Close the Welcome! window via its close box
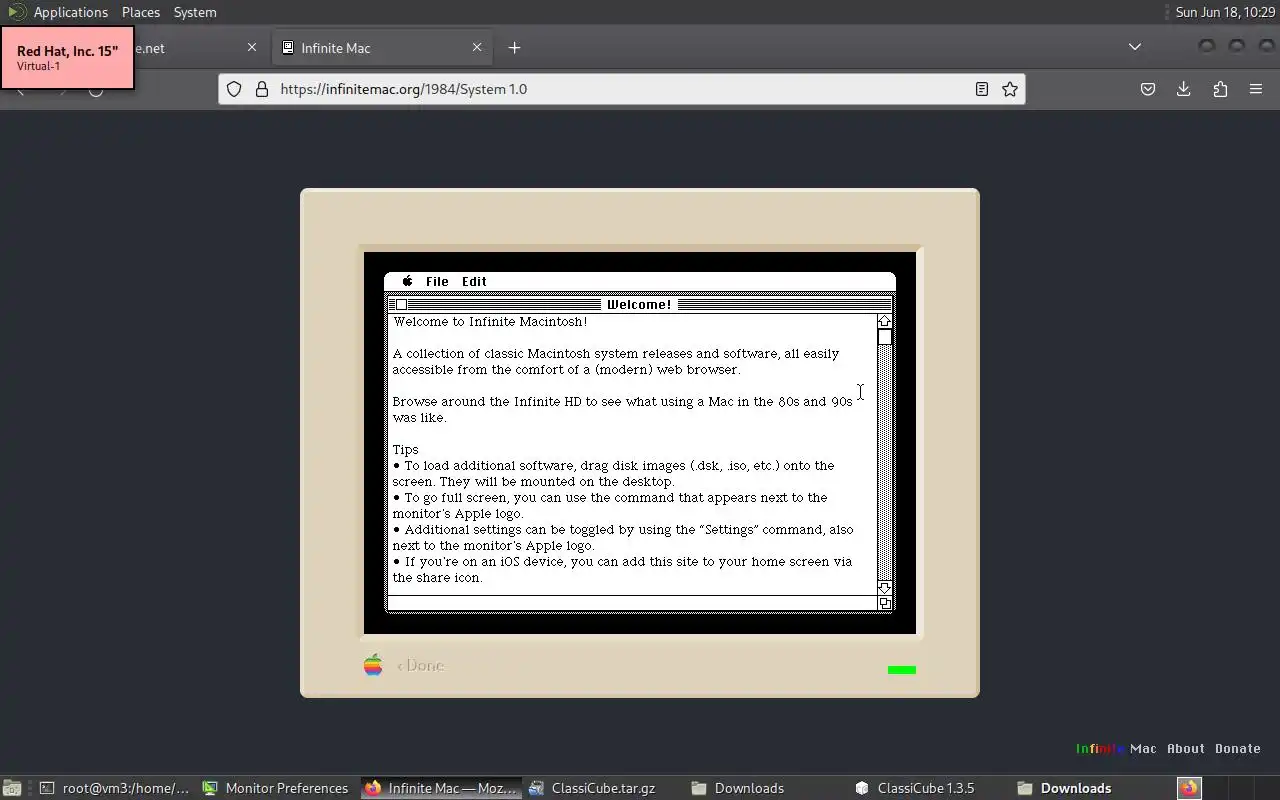 coord(402,305)
